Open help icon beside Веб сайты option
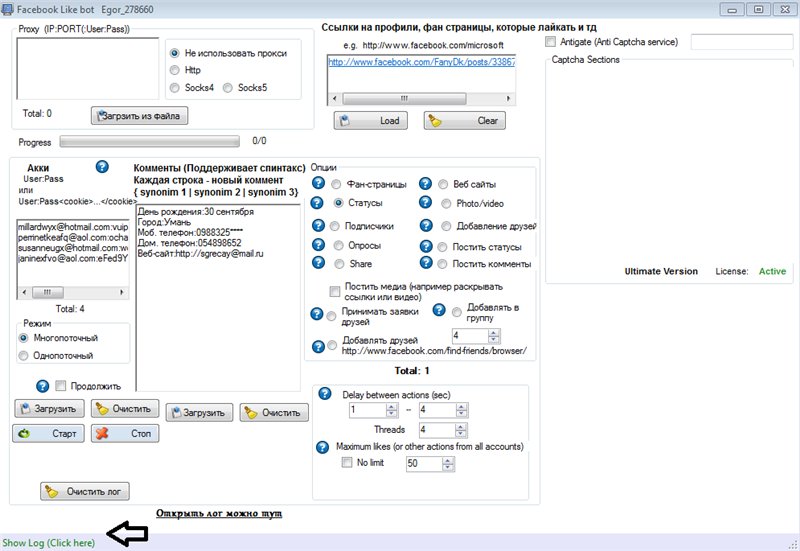This screenshot has height=551, width=800. click(426, 184)
